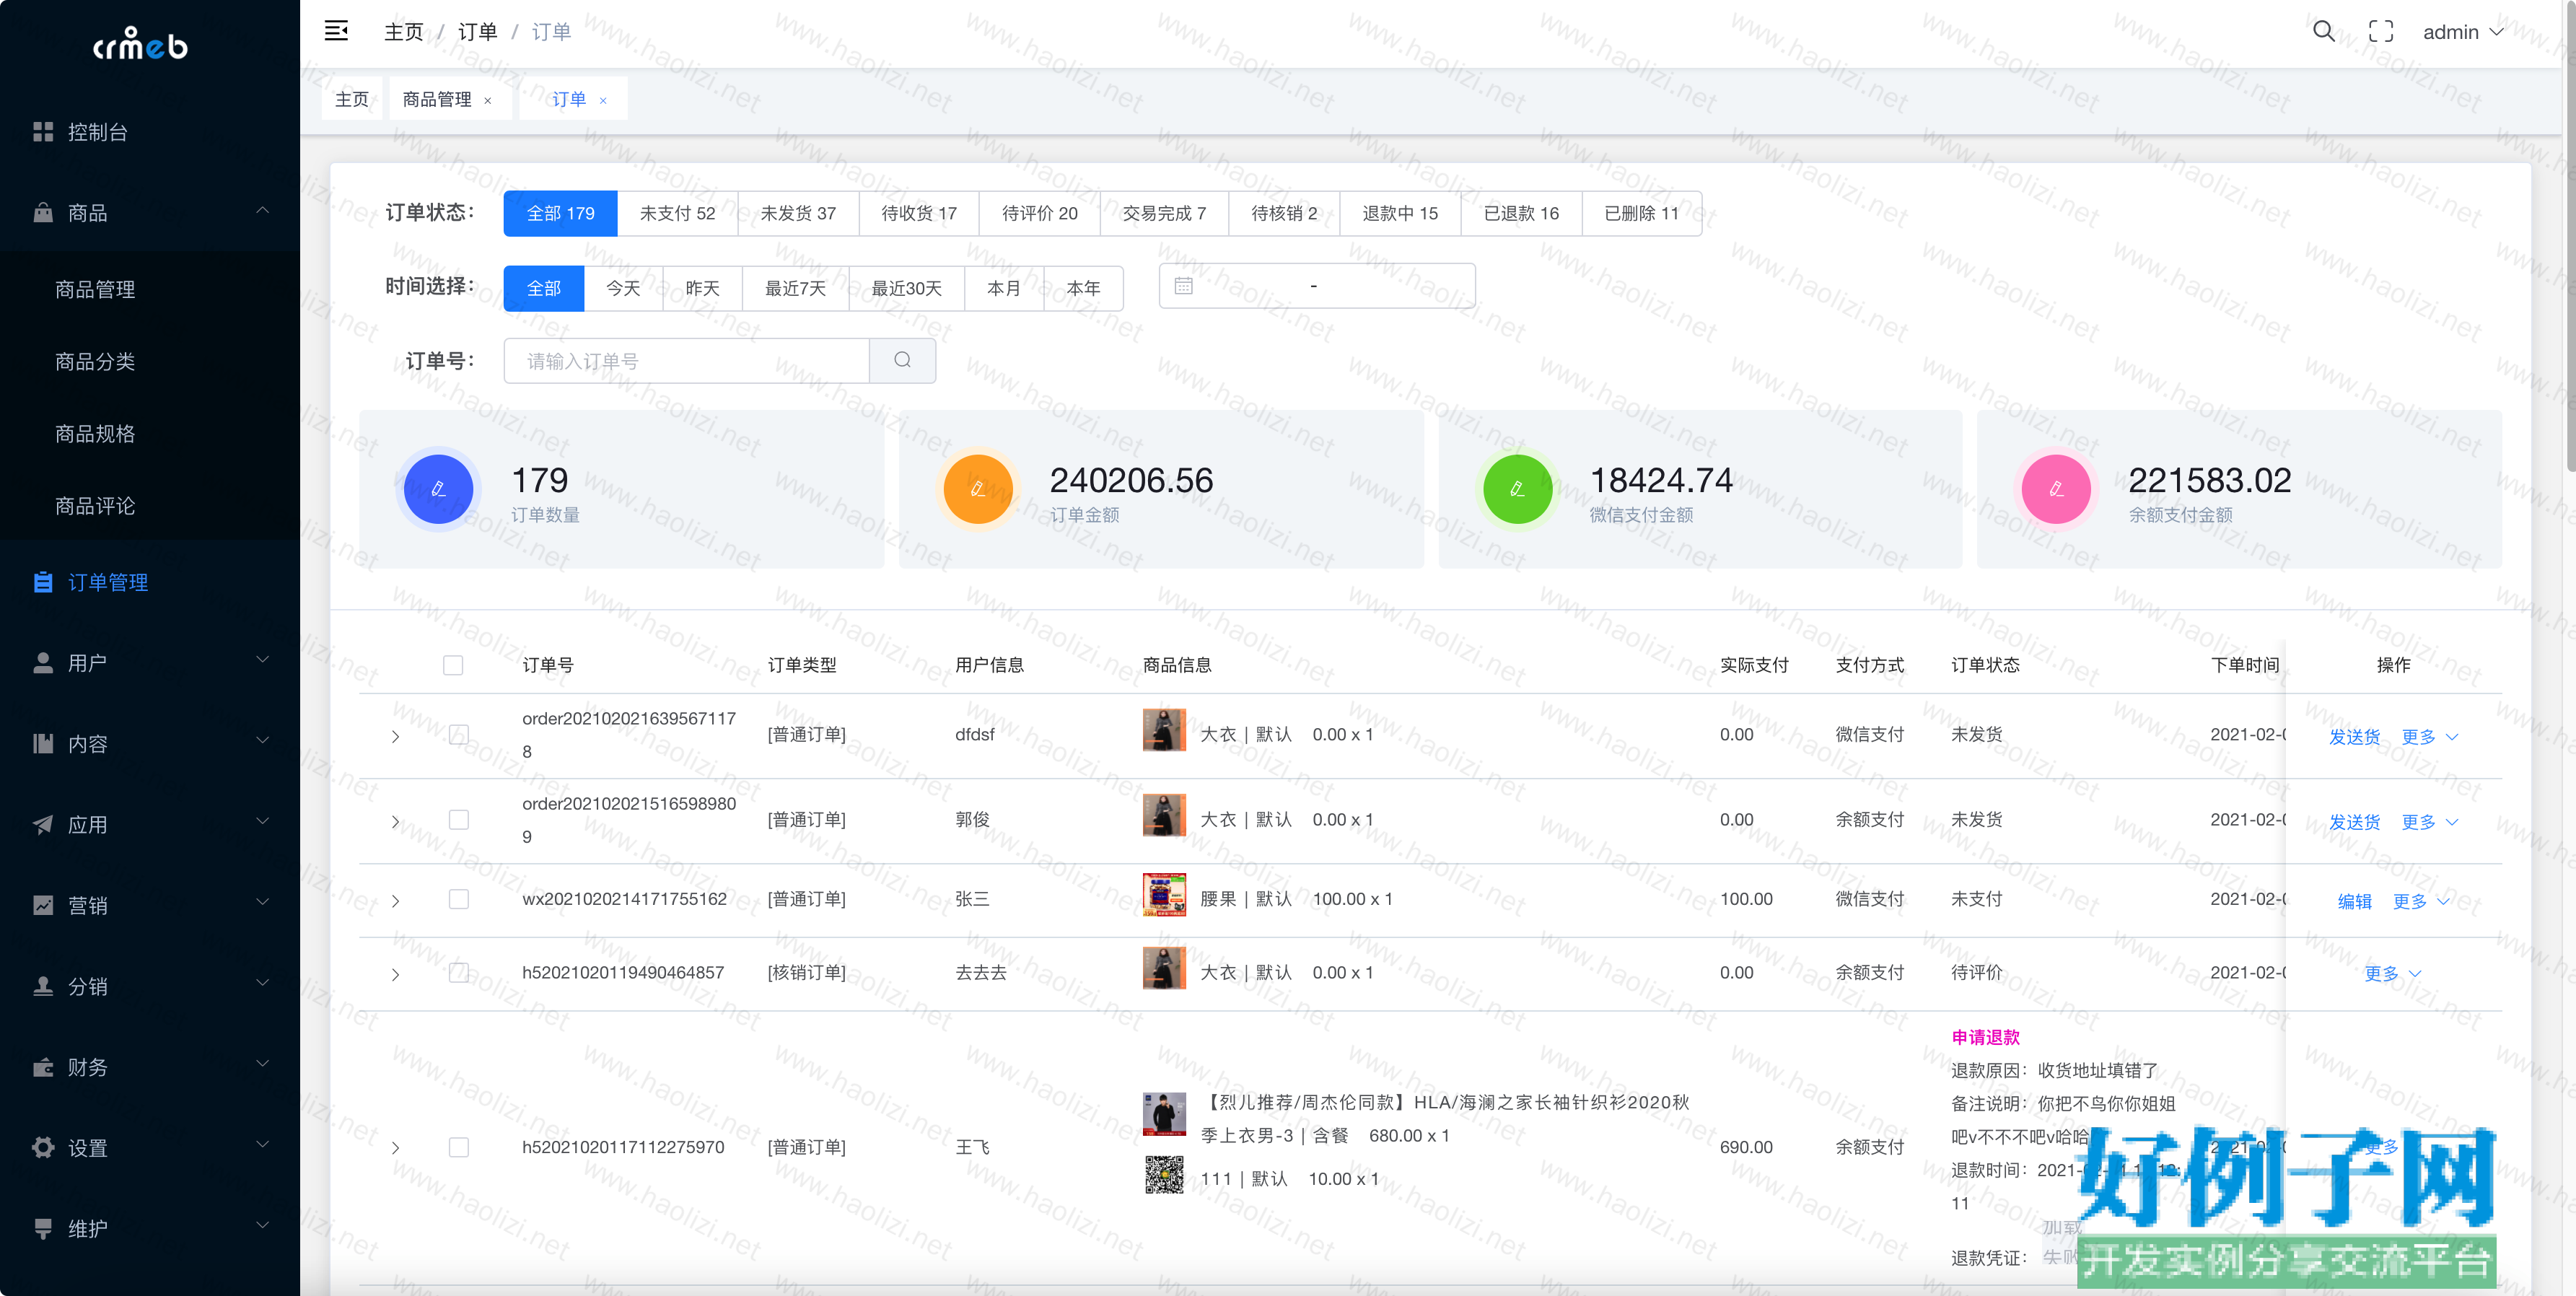Open 控制台 dashboard in sidebar

(97, 132)
